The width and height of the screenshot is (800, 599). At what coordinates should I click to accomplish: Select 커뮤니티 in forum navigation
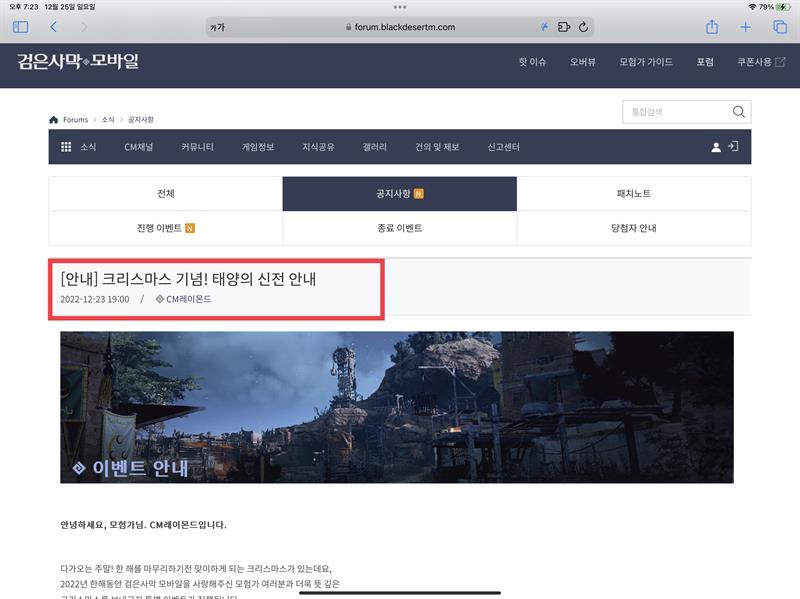coord(197,147)
